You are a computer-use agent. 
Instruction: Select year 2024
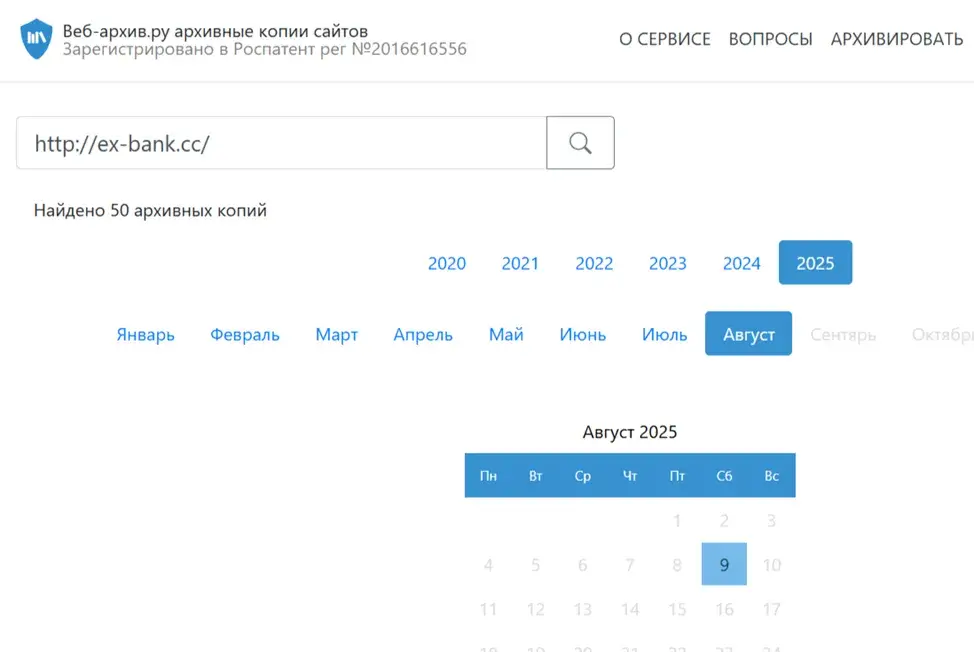(x=742, y=263)
